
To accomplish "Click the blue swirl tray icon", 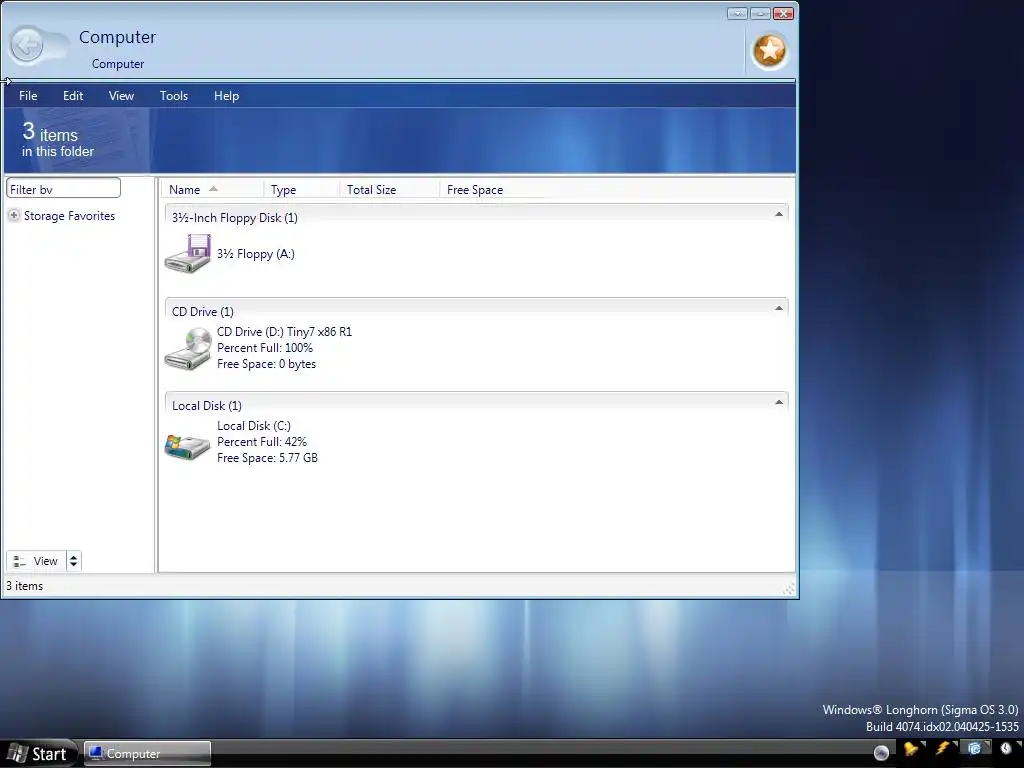I will (975, 749).
